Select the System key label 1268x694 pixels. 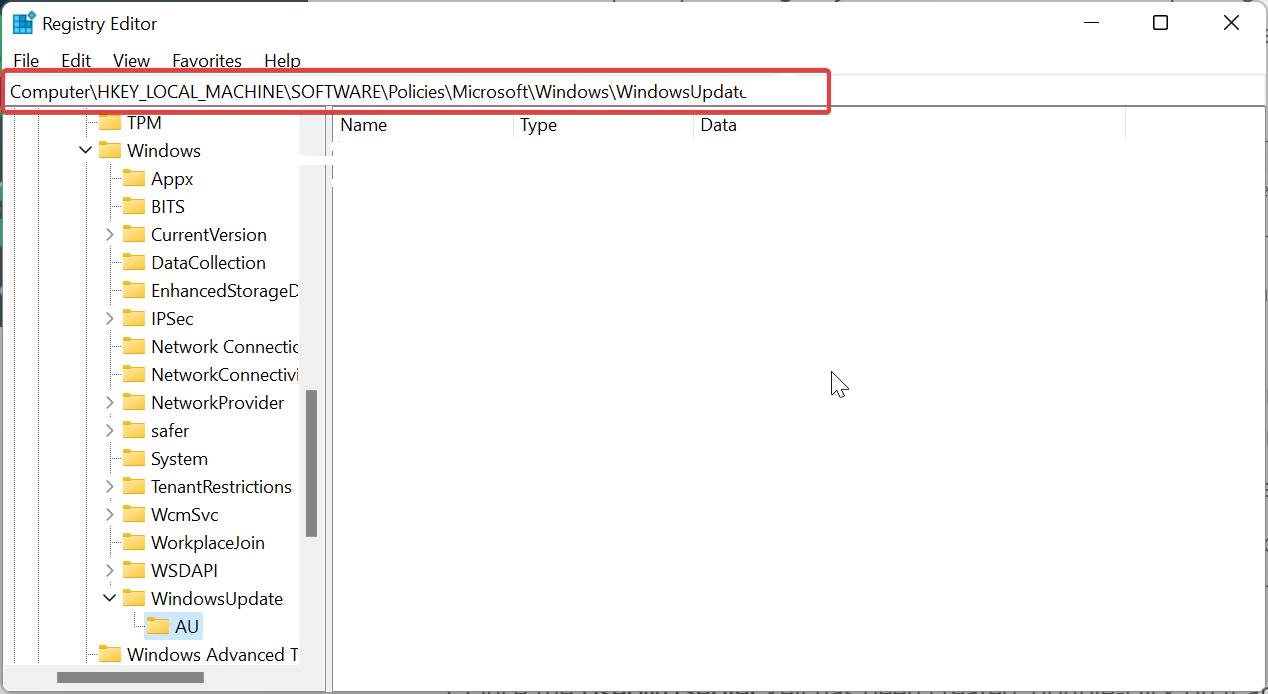pyautogui.click(x=179, y=459)
